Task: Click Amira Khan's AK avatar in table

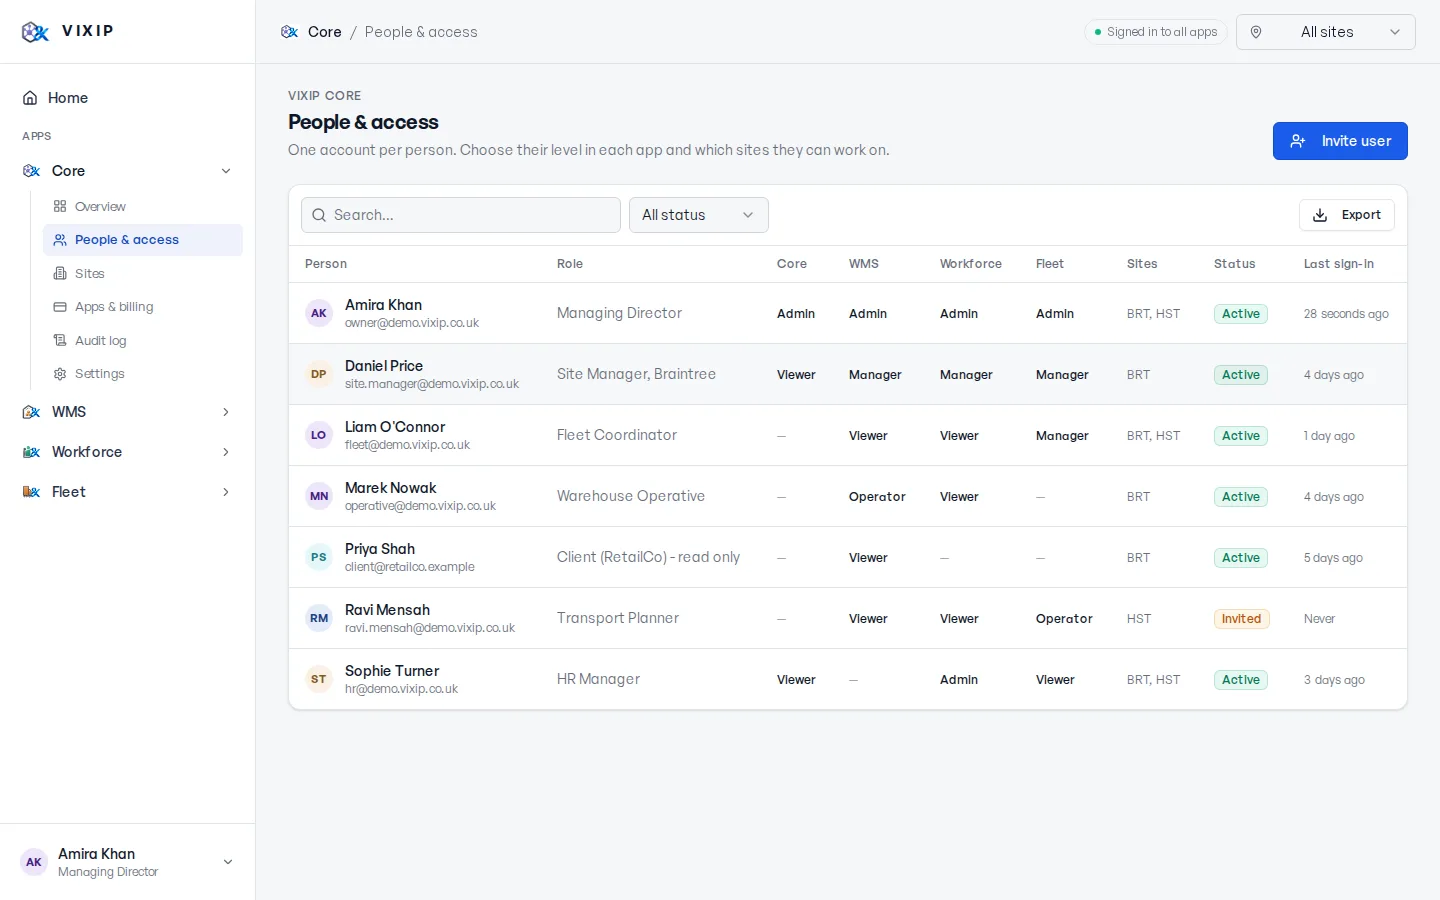Action: coord(319,313)
